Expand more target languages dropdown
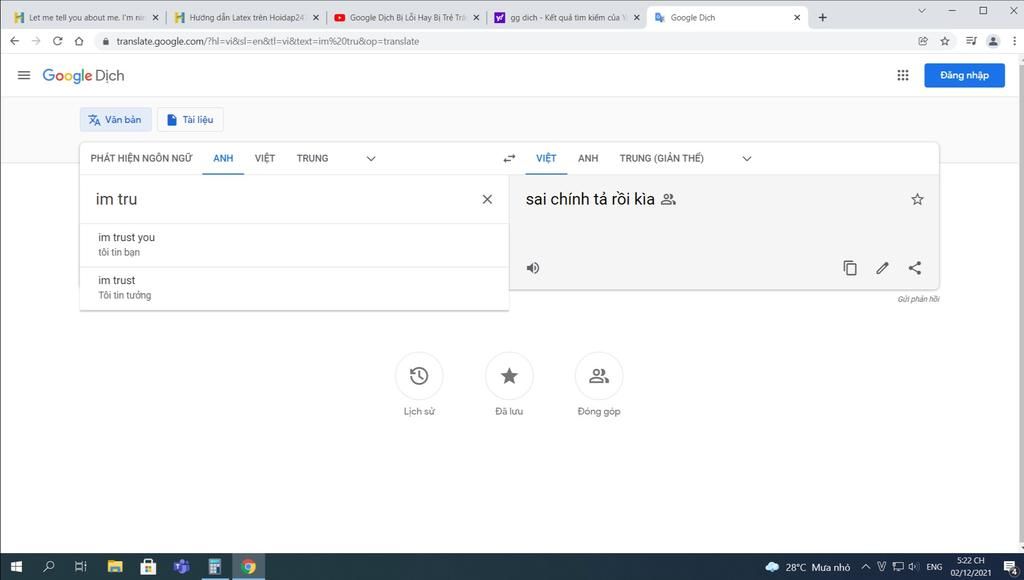This screenshot has width=1024, height=580. pos(746,159)
